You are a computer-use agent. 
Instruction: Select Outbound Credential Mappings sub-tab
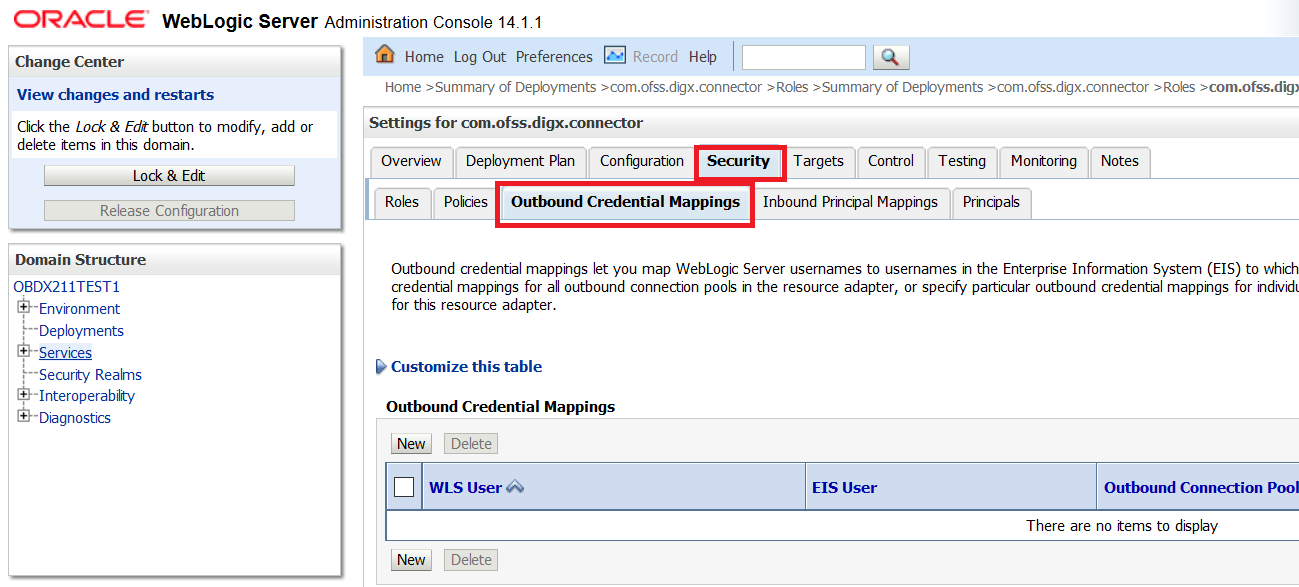pos(626,202)
